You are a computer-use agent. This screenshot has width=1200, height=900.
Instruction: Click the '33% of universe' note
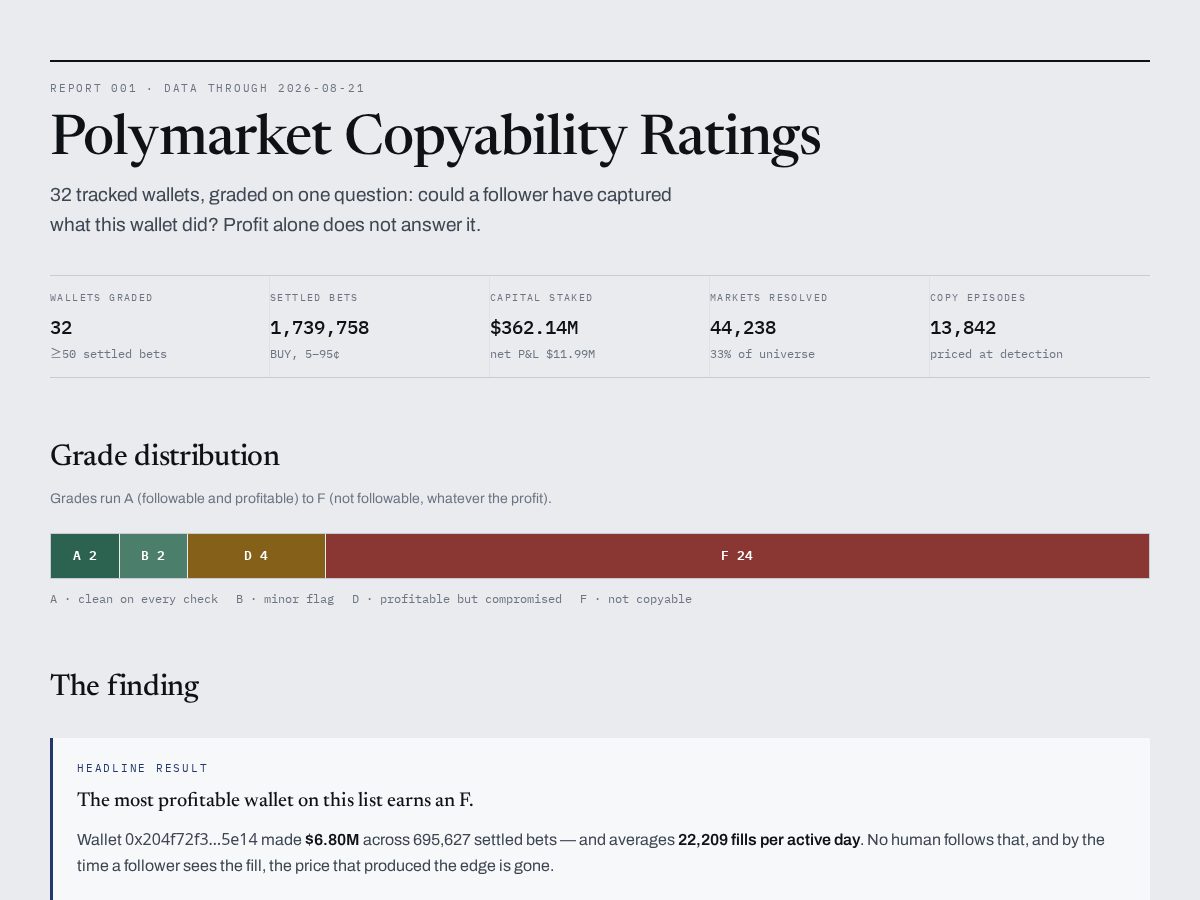pyautogui.click(x=762, y=354)
